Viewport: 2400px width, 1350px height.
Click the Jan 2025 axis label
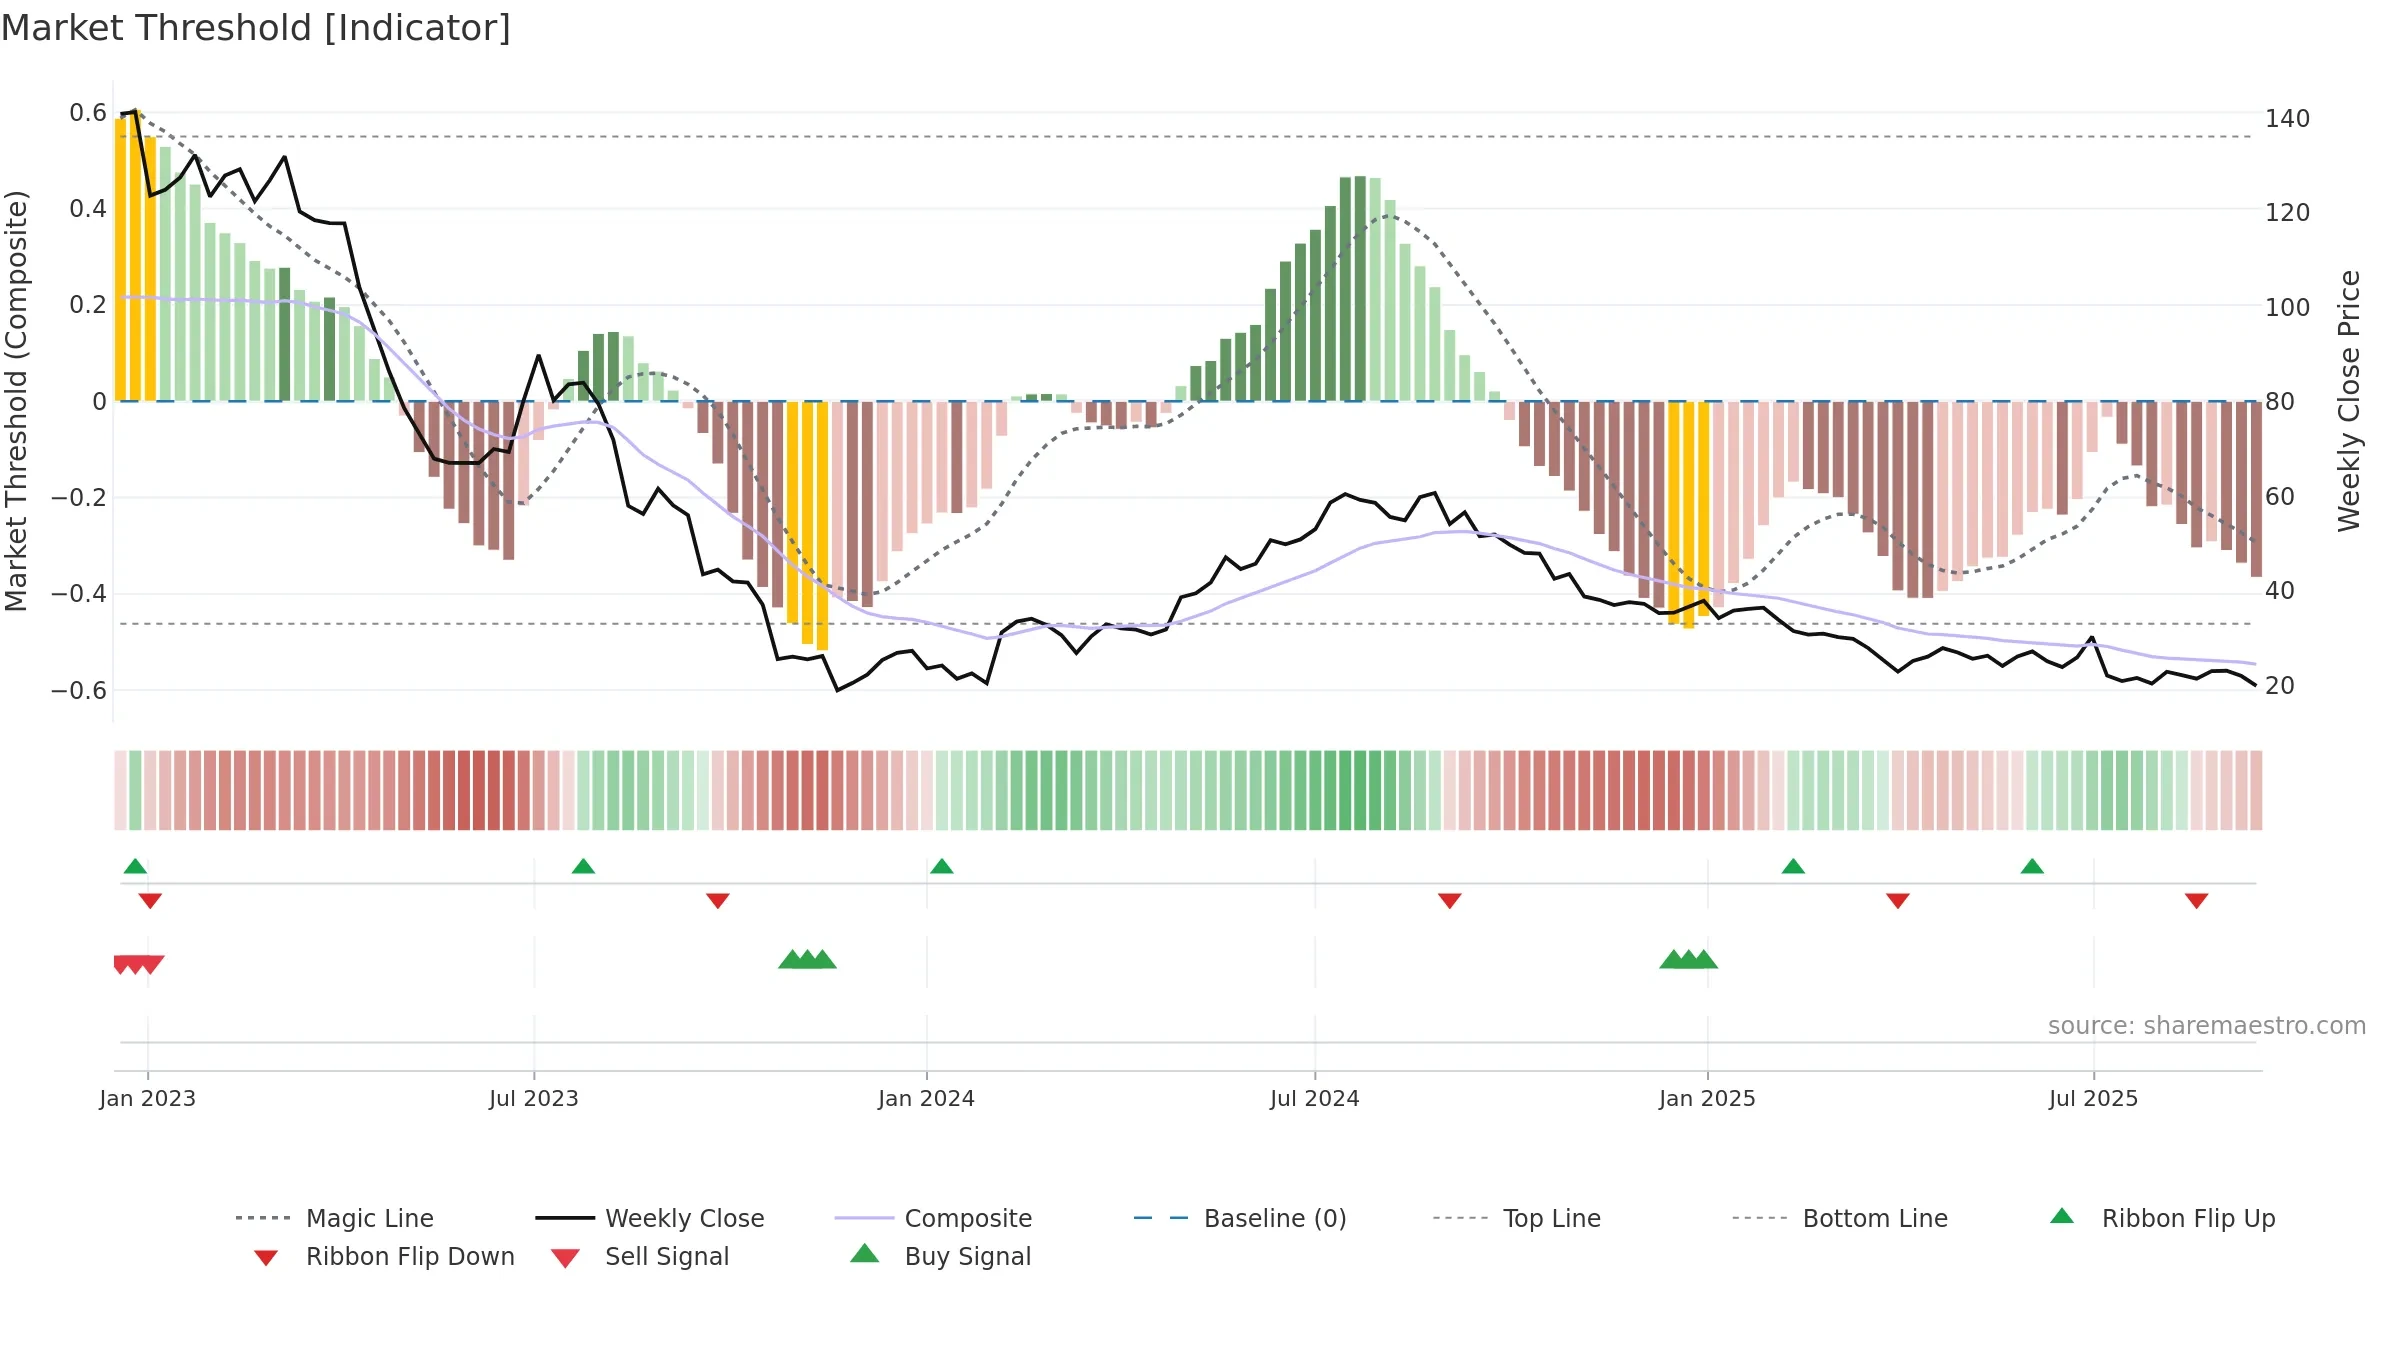coord(1707,1098)
